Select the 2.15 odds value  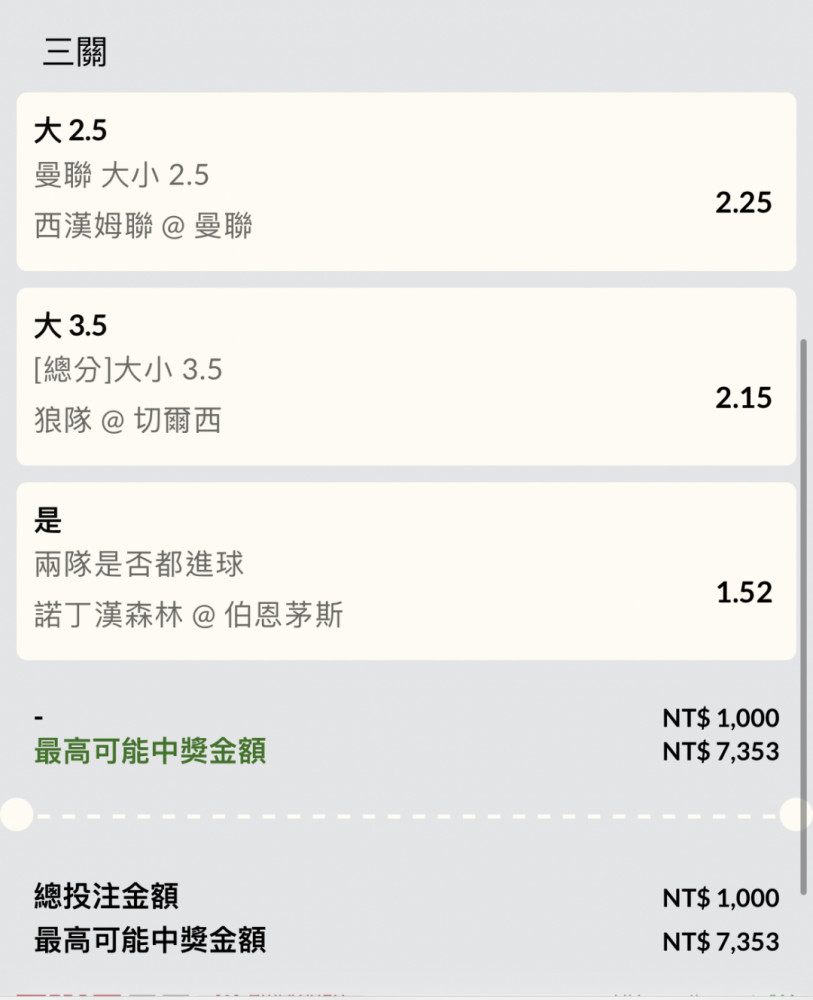(743, 398)
